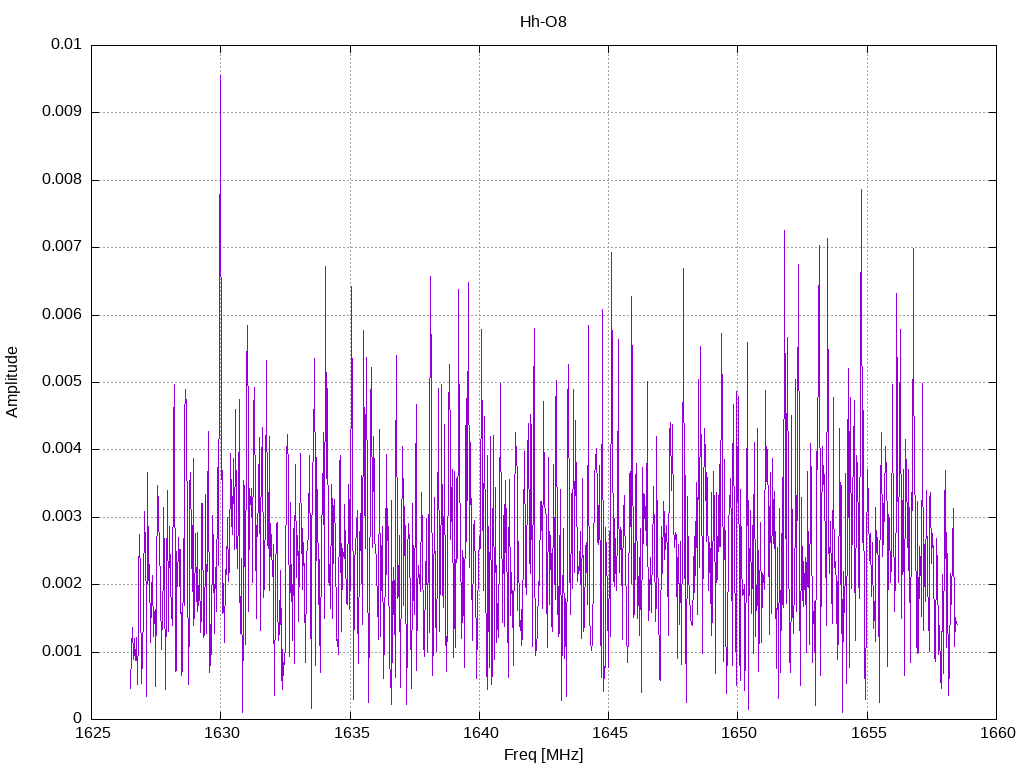Click the 1655 x-axis tick label
This screenshot has height=768, width=1024.
868,733
